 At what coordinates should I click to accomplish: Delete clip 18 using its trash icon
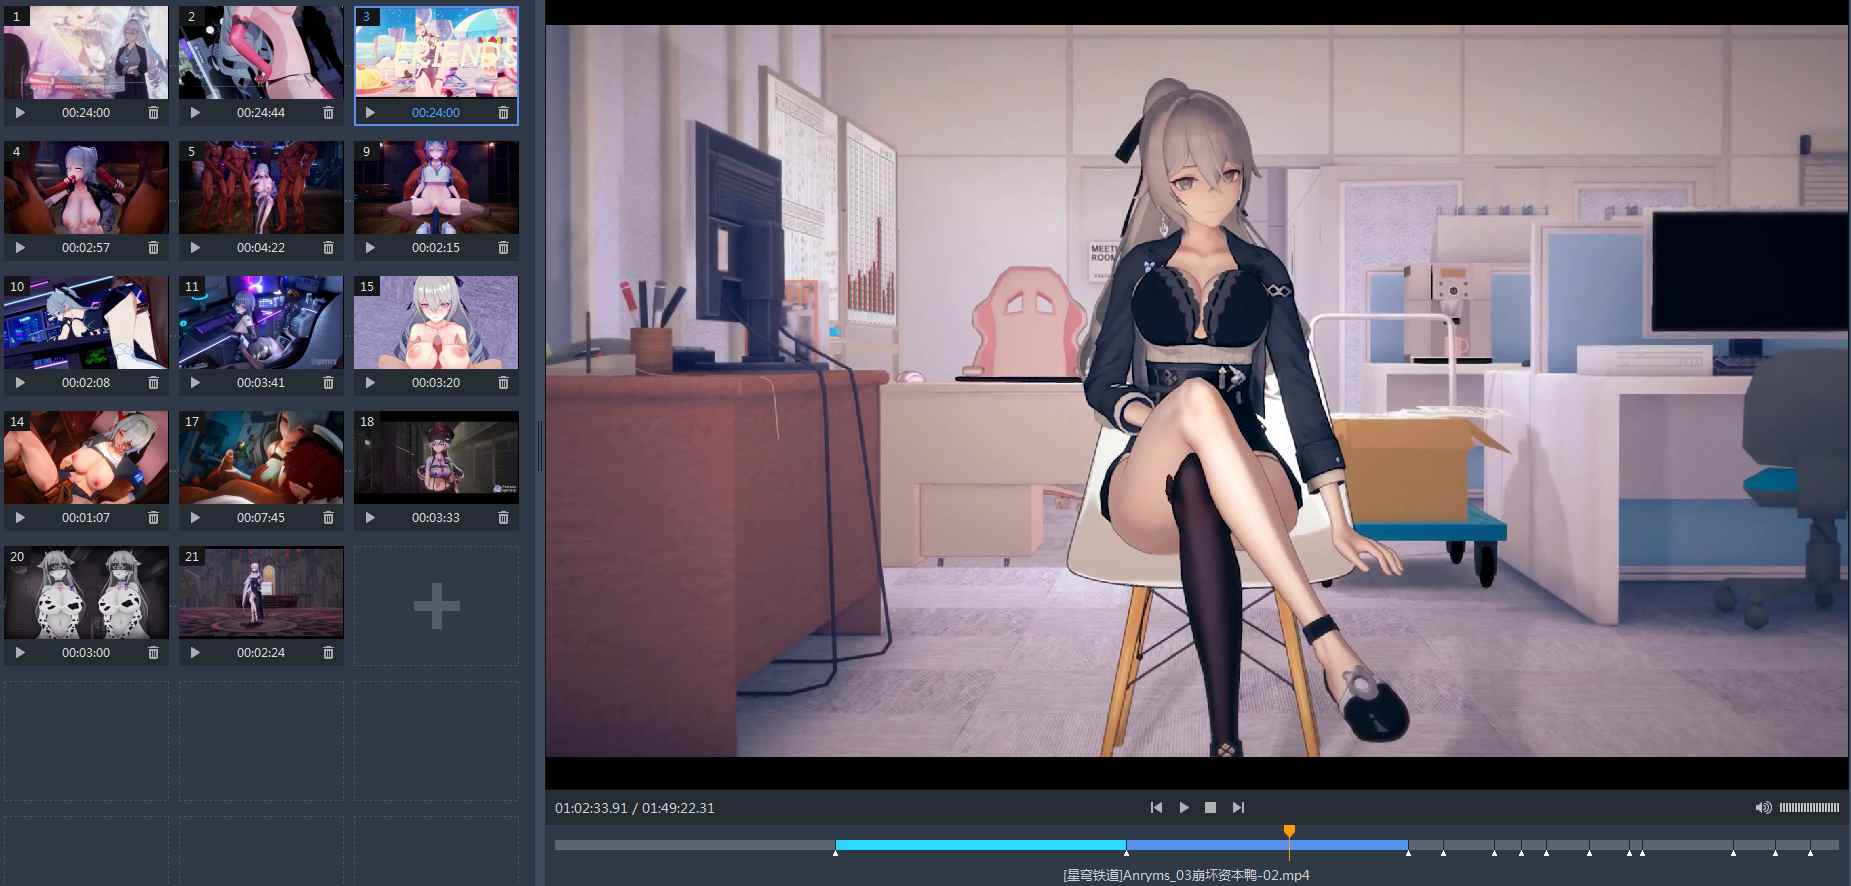(x=503, y=518)
